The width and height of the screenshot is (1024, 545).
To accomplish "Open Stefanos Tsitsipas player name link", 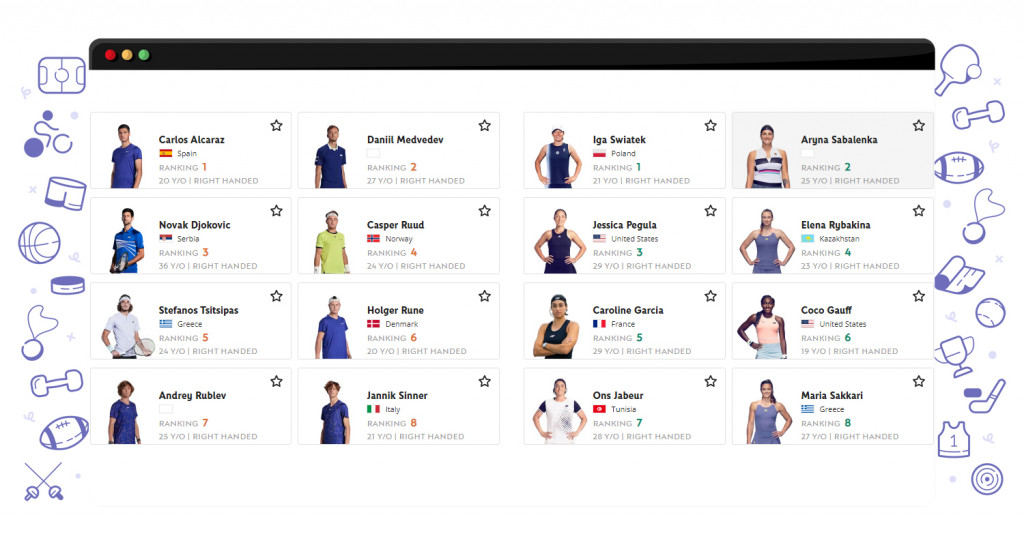I will pyautogui.click(x=198, y=310).
